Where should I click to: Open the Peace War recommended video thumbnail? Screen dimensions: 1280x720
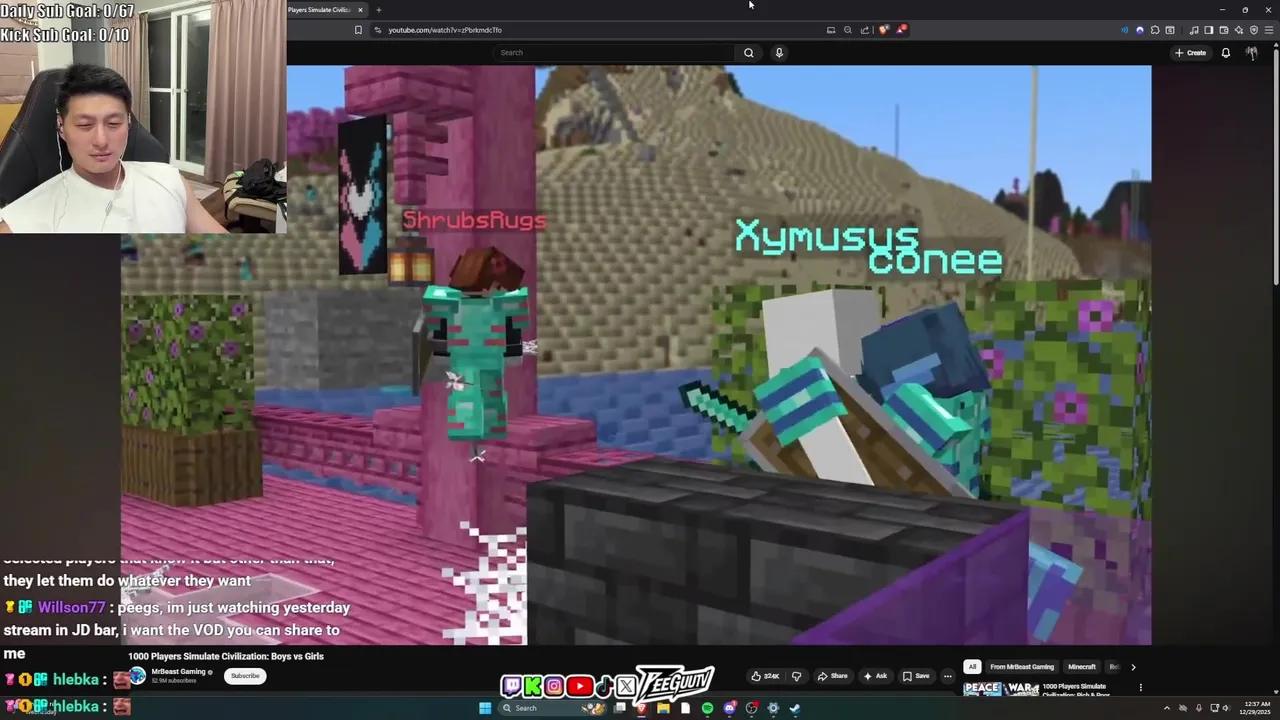pos(1000,689)
